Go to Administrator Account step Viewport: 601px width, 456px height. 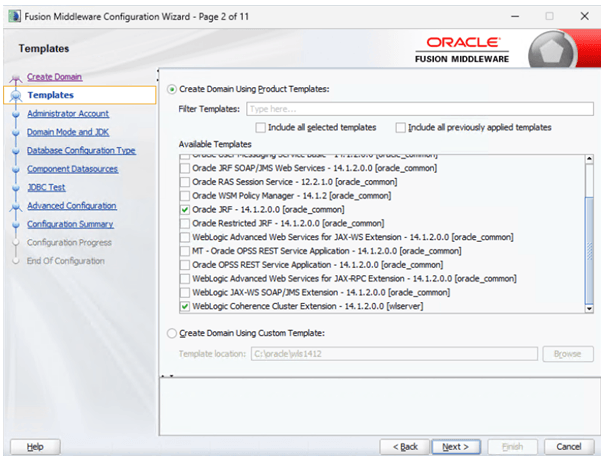coord(68,113)
